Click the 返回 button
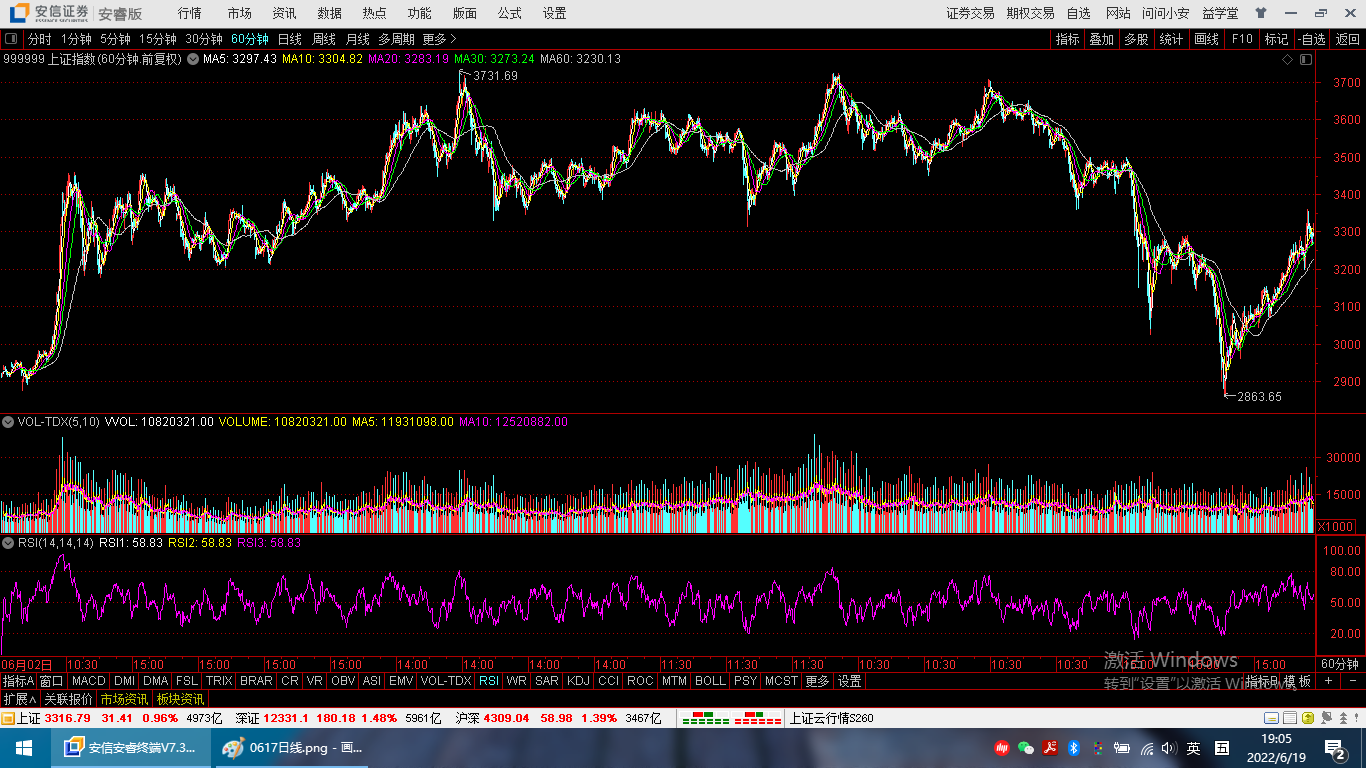 click(x=1347, y=39)
